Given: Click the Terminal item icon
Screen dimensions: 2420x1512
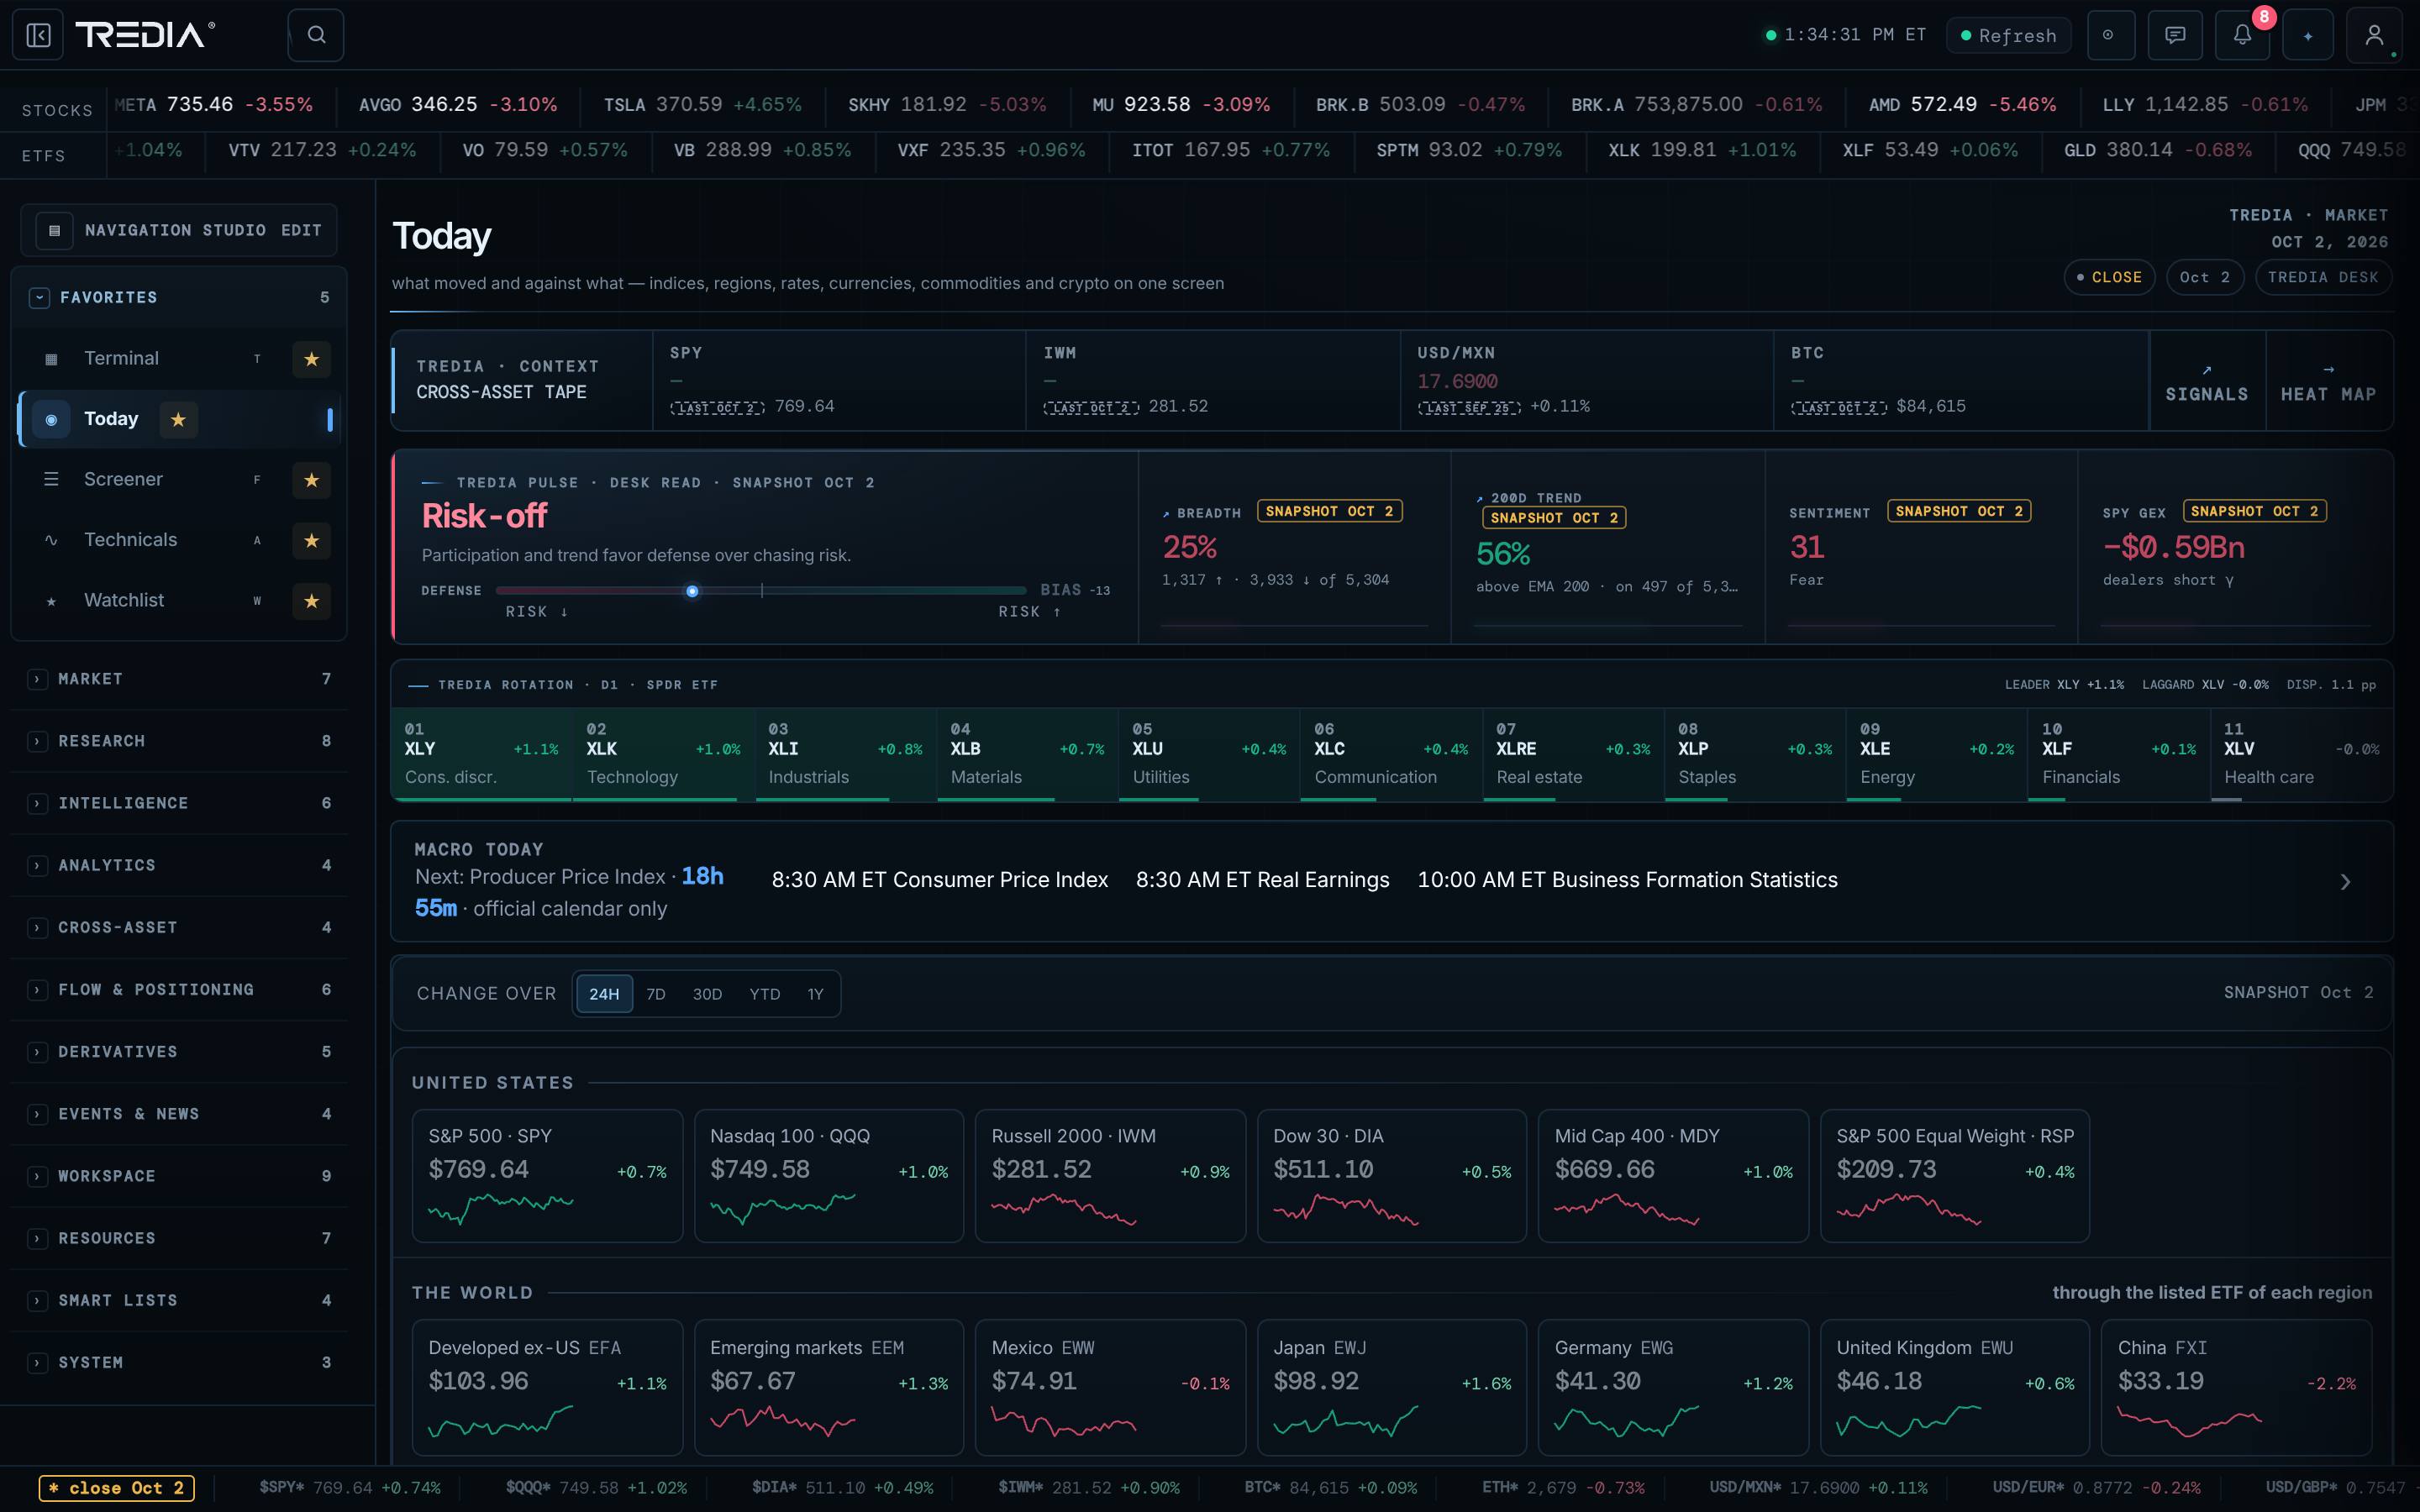Looking at the screenshot, I should point(51,359).
